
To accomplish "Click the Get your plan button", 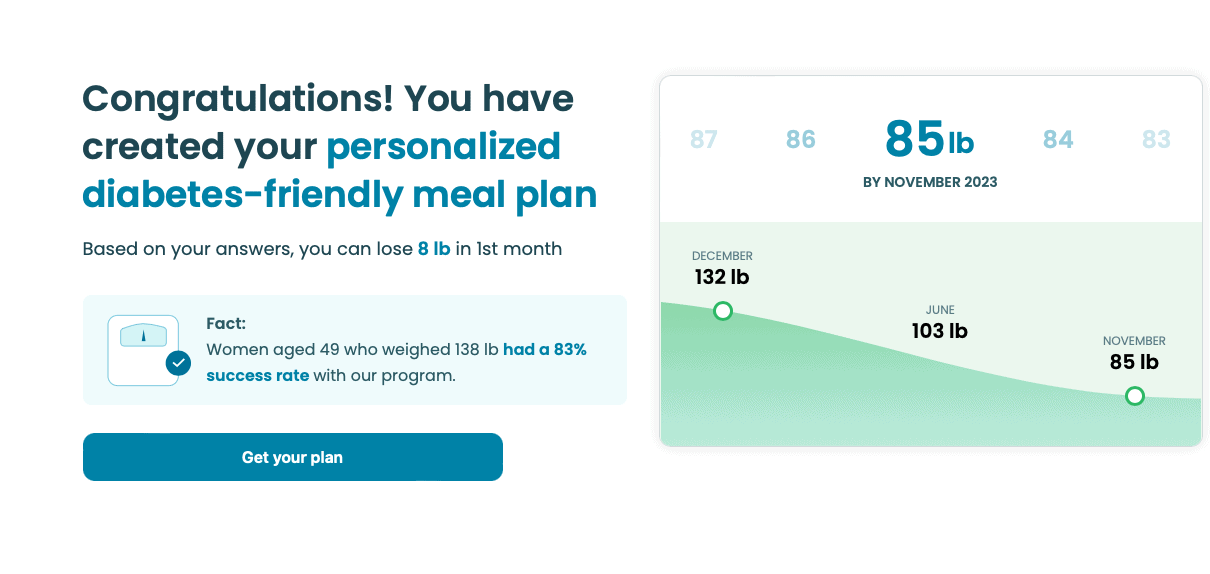I will click(292, 457).
